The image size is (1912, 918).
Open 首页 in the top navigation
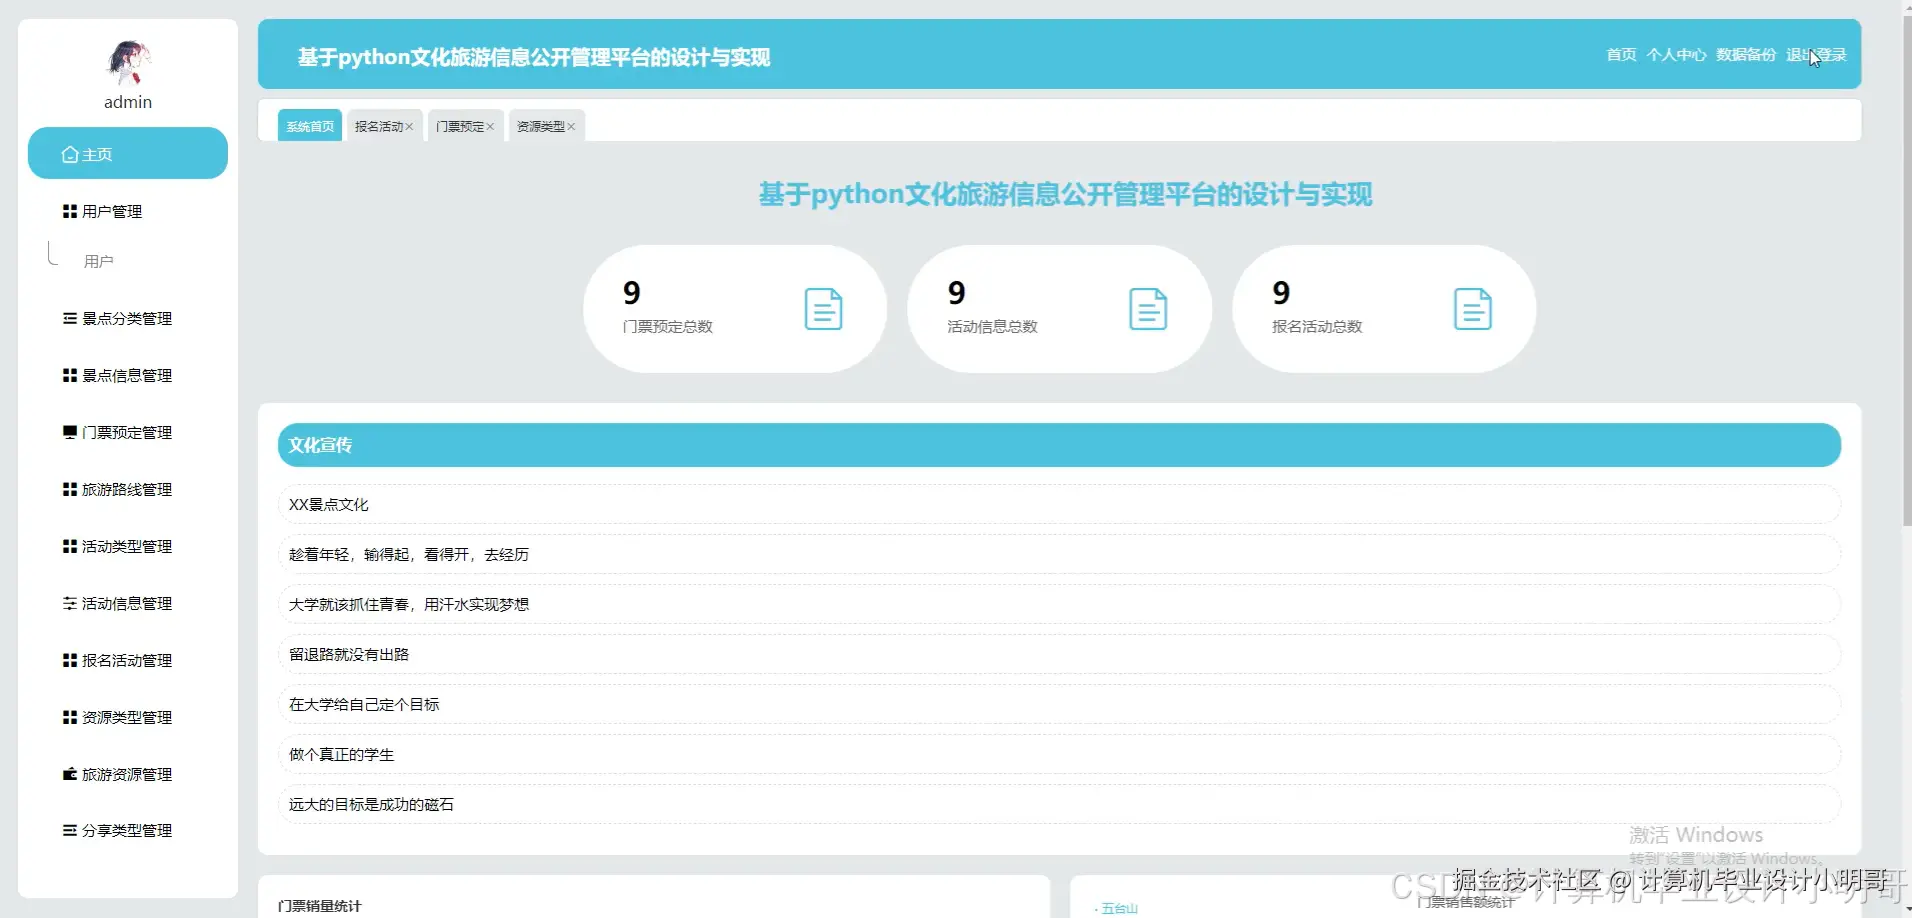1621,55
